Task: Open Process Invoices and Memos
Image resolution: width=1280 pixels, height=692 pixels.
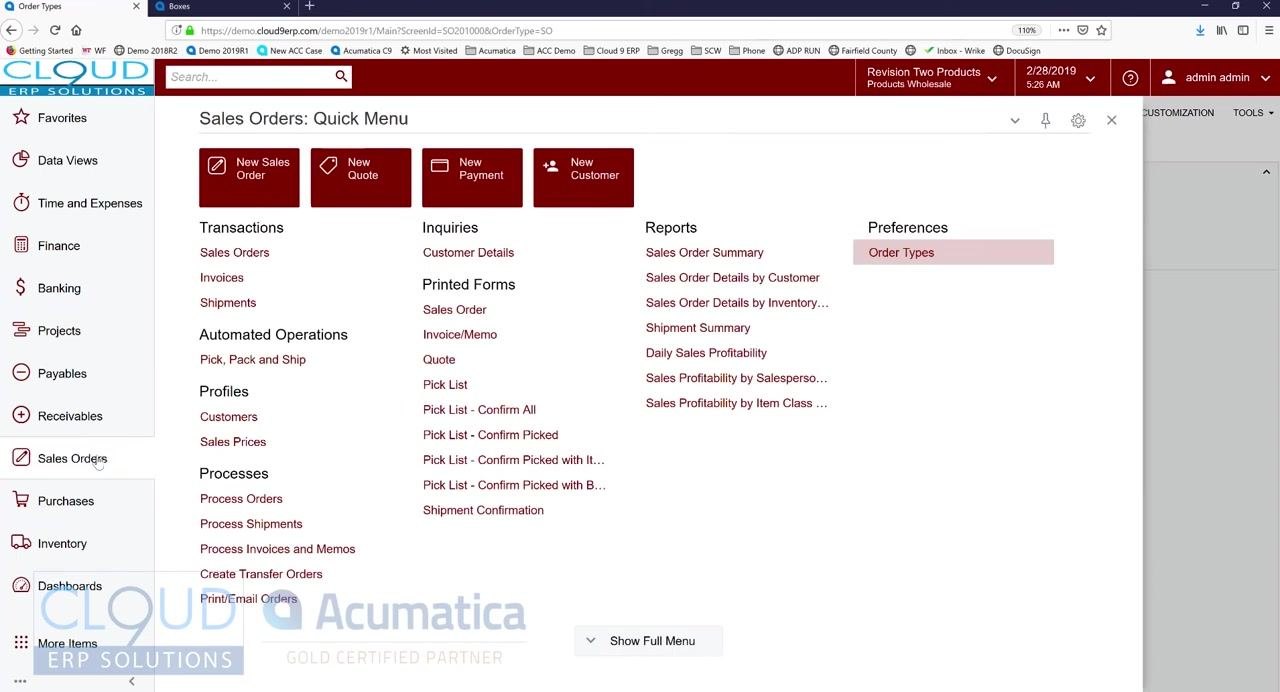Action: [278, 549]
